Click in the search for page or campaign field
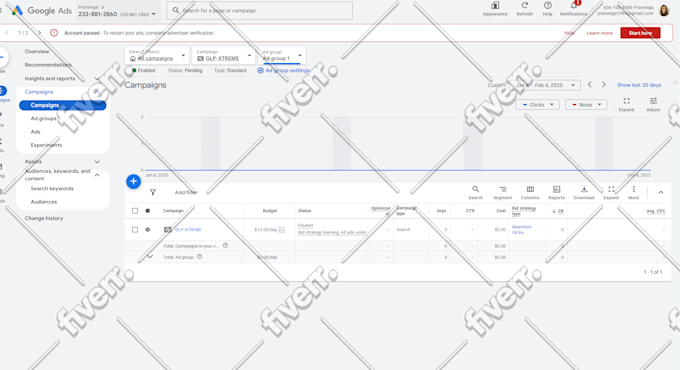 pyautogui.click(x=259, y=10)
